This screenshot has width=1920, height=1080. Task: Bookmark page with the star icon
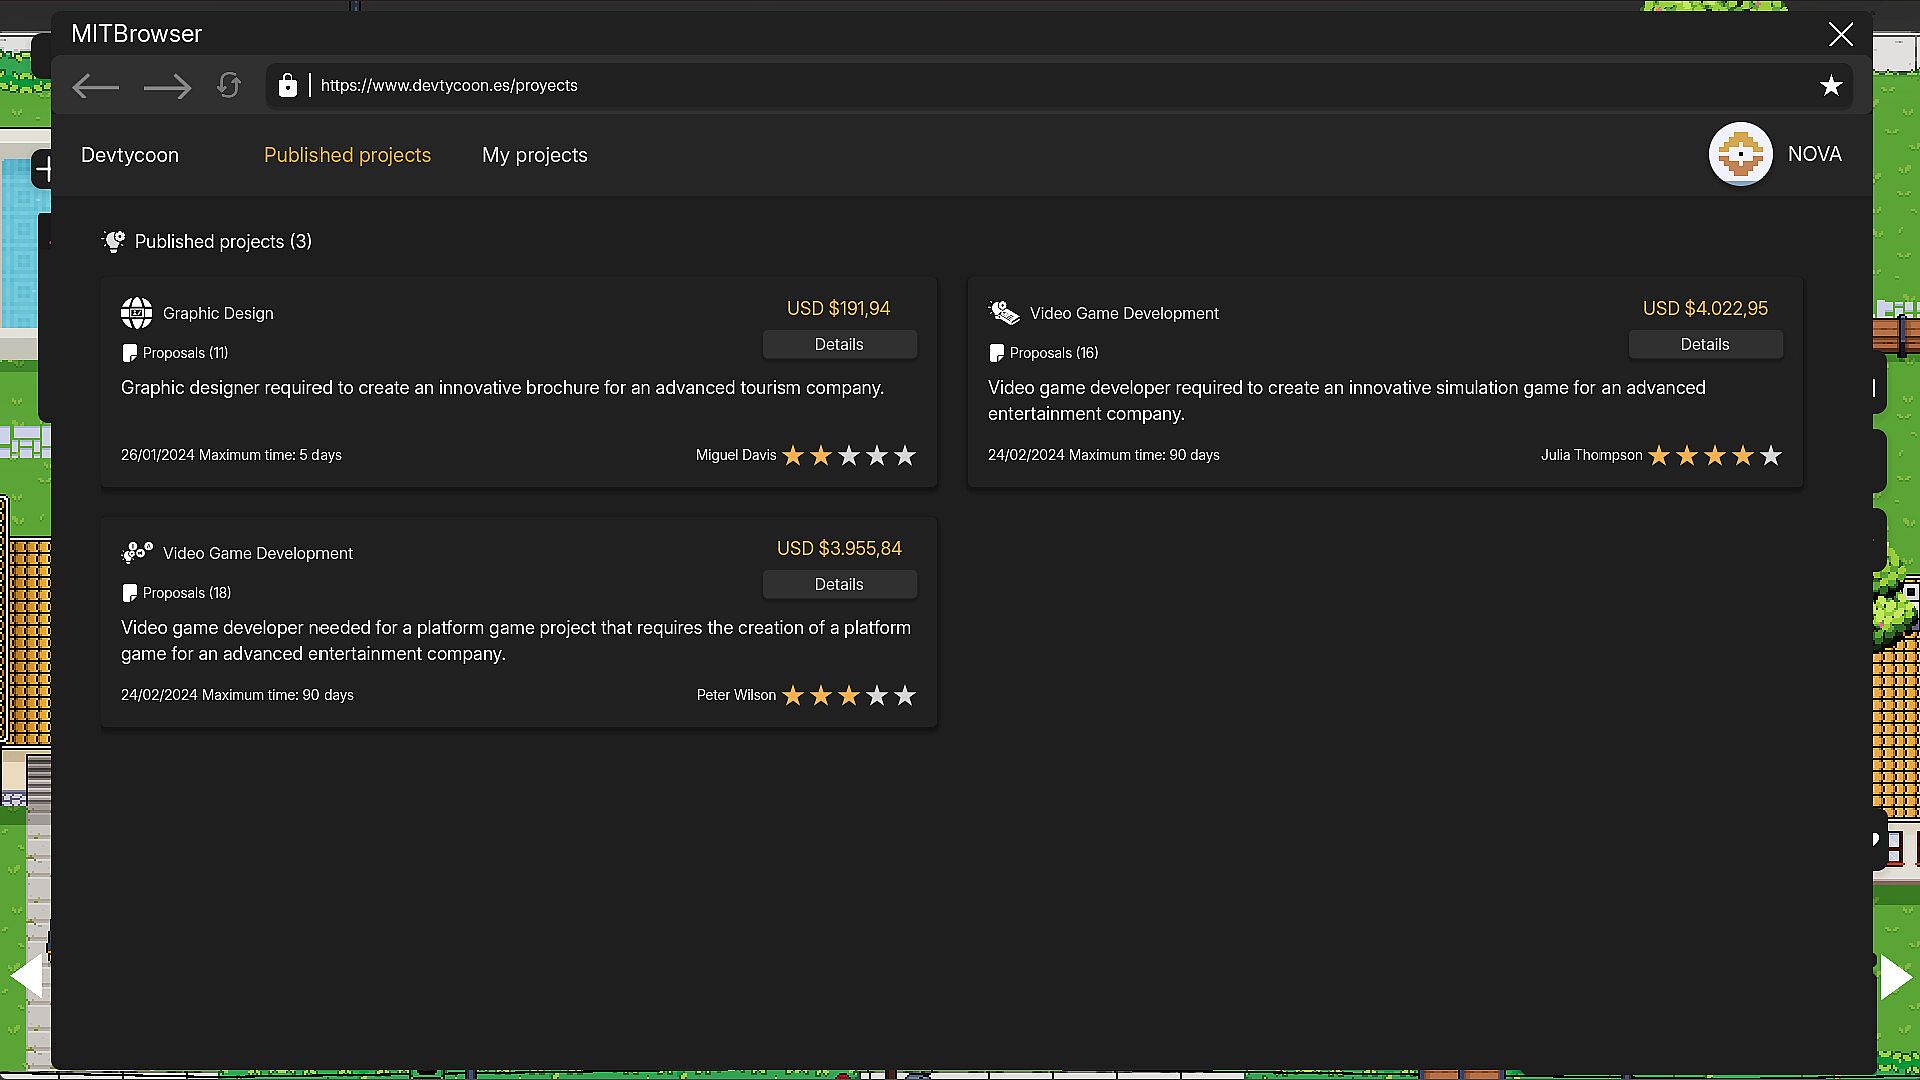pos(1830,86)
